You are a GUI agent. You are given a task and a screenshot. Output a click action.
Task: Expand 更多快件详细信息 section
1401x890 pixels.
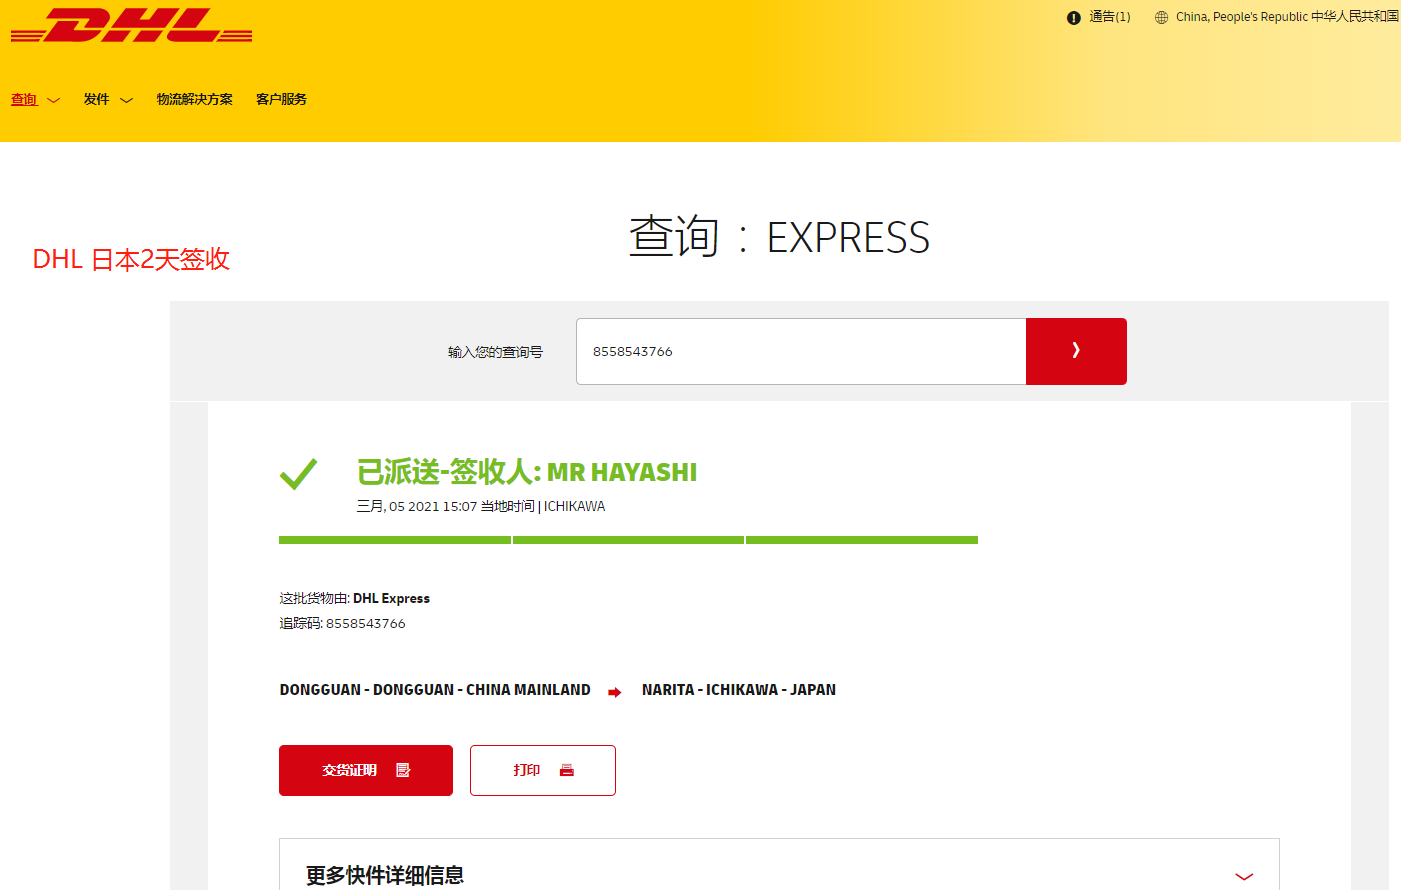pyautogui.click(x=1244, y=876)
